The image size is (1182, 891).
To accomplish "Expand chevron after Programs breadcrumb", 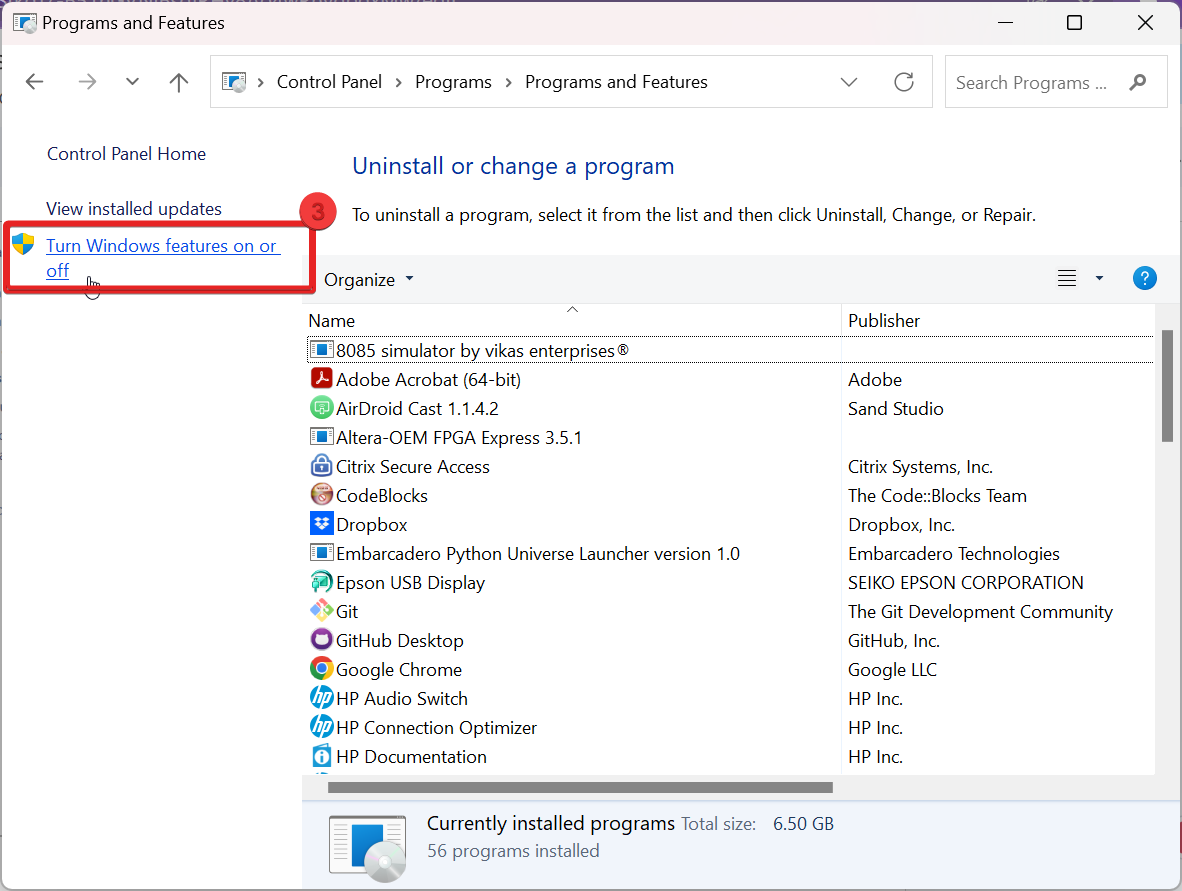I will tap(509, 82).
